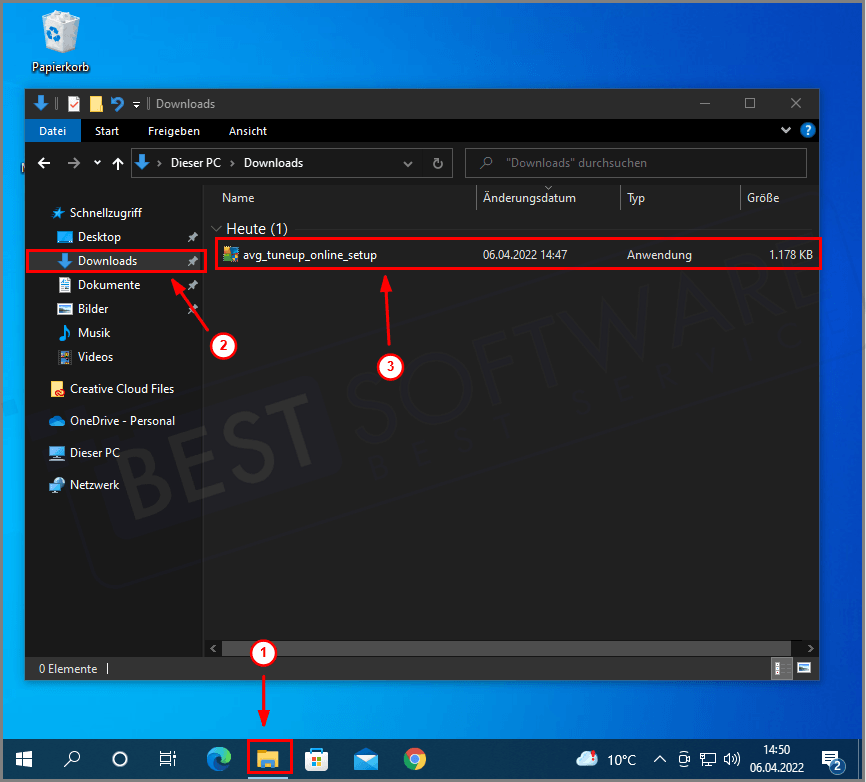This screenshot has width=866, height=782.
Task: Refresh the Downloads folder view
Action: 438,162
